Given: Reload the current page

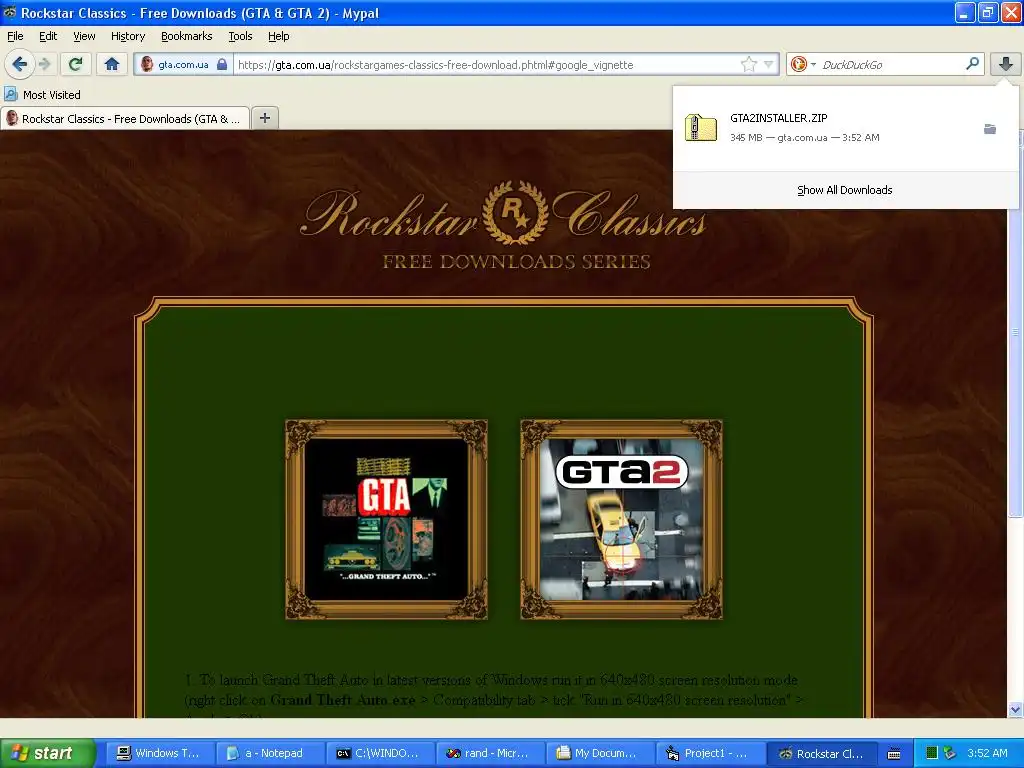Looking at the screenshot, I should (x=76, y=64).
